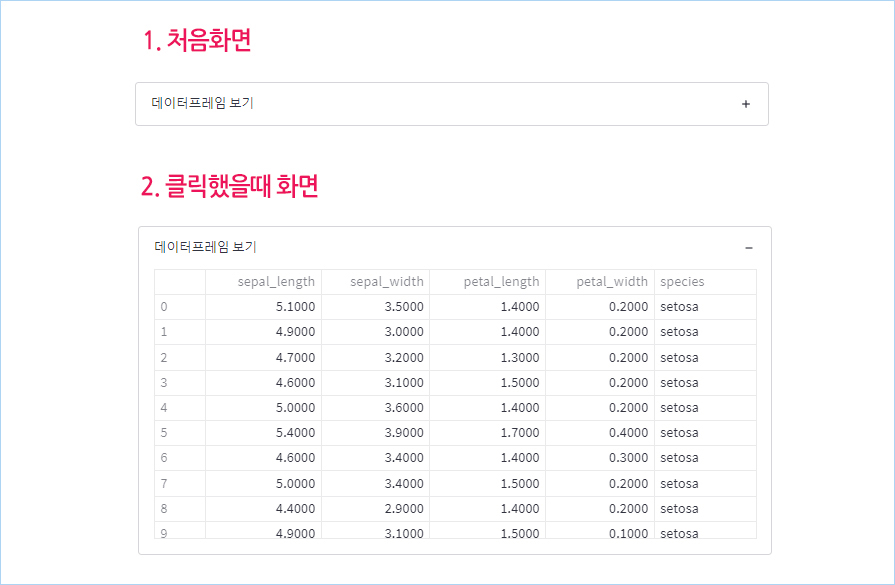The image size is (895, 585).
Task: Click petal_width cell 0.4000 in row 5
Action: (600, 433)
